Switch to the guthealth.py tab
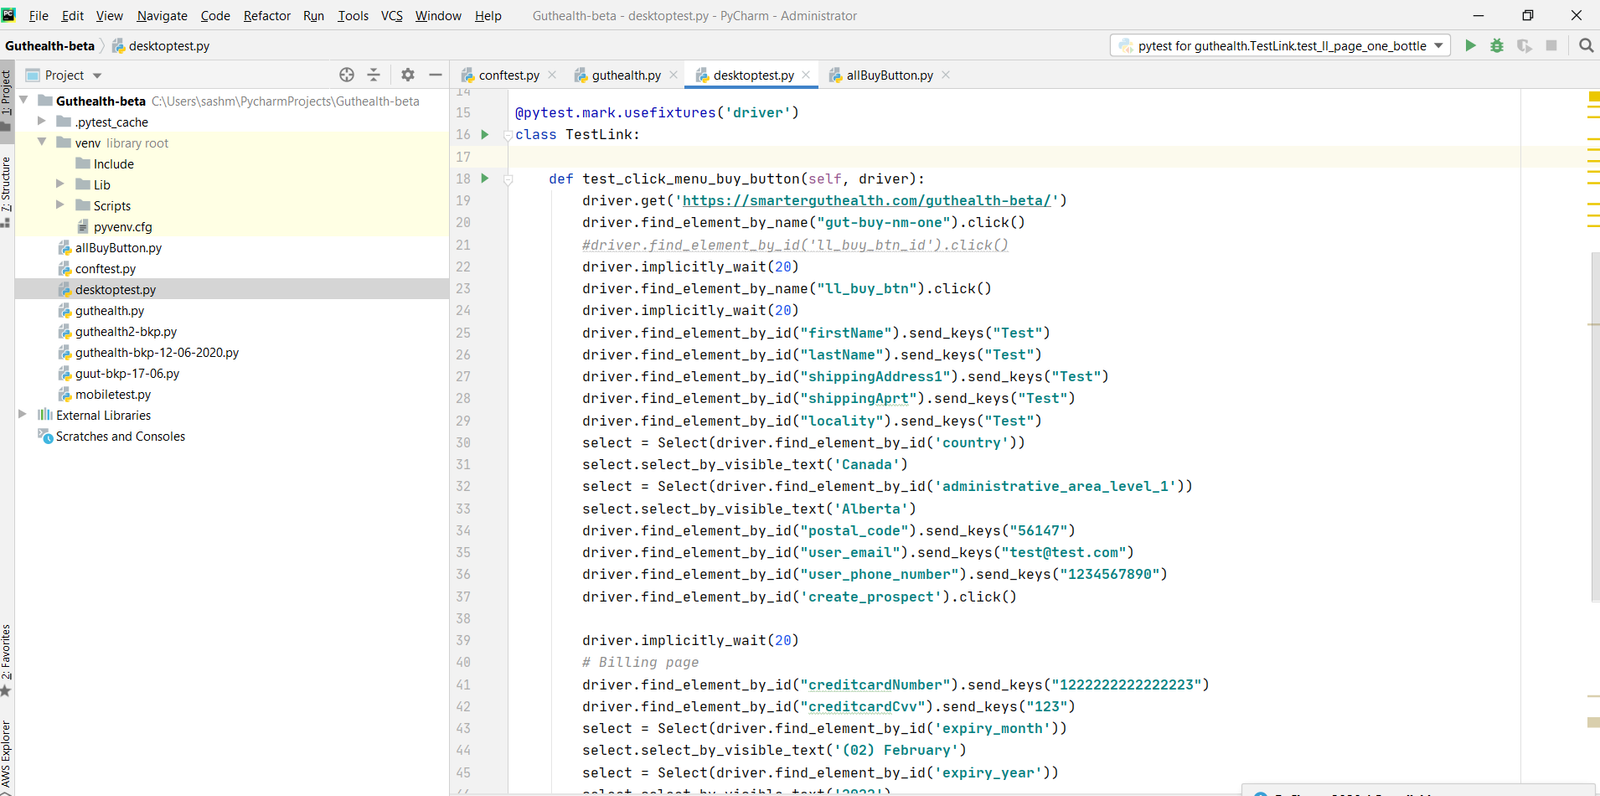This screenshot has width=1600, height=796. click(625, 75)
